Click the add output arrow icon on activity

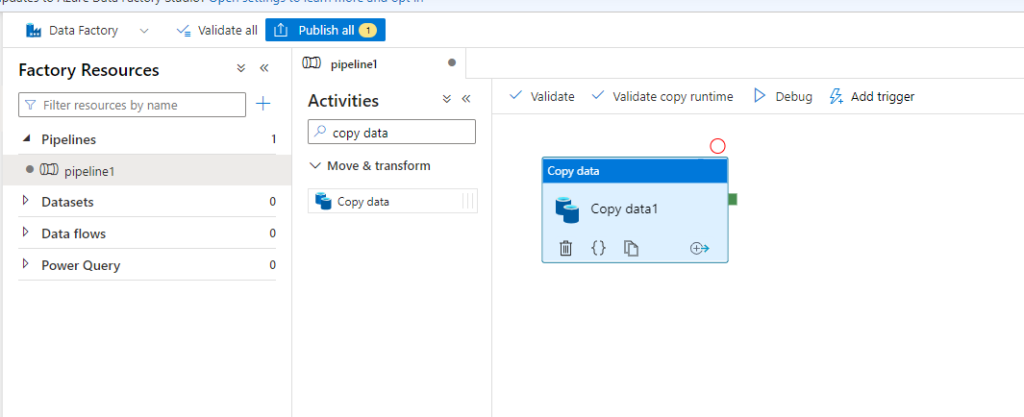click(x=700, y=249)
